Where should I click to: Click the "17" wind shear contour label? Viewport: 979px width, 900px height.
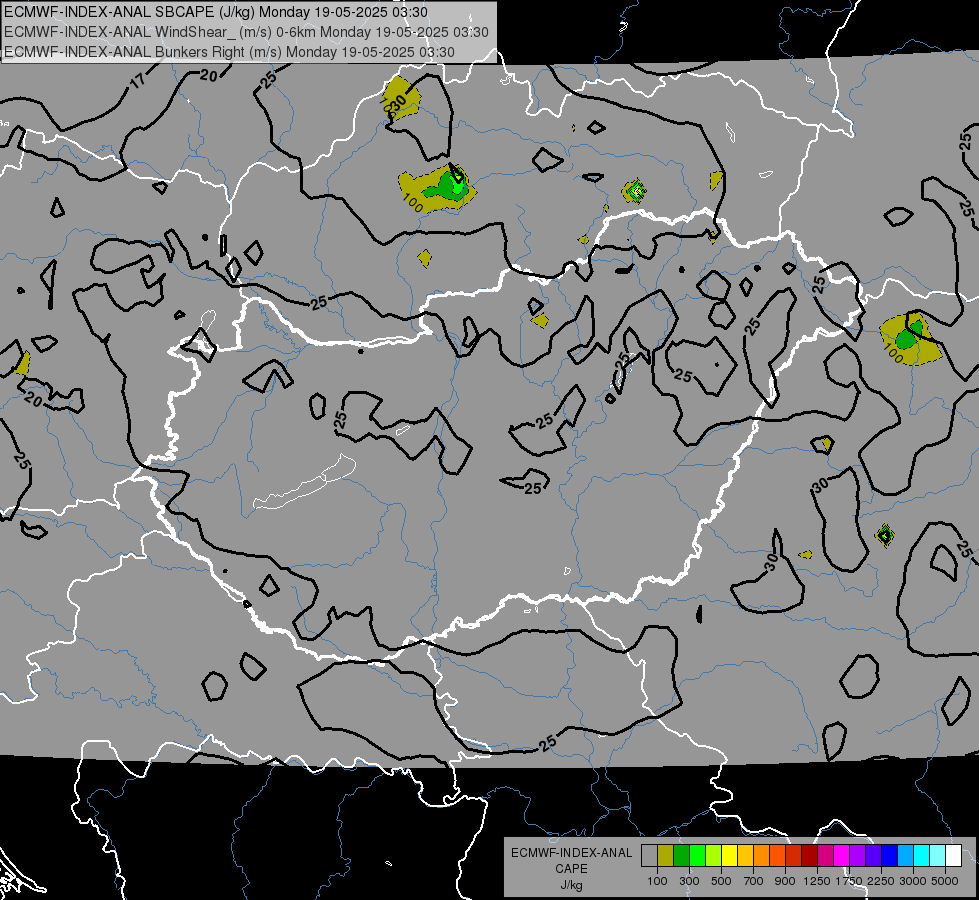[x=137, y=80]
